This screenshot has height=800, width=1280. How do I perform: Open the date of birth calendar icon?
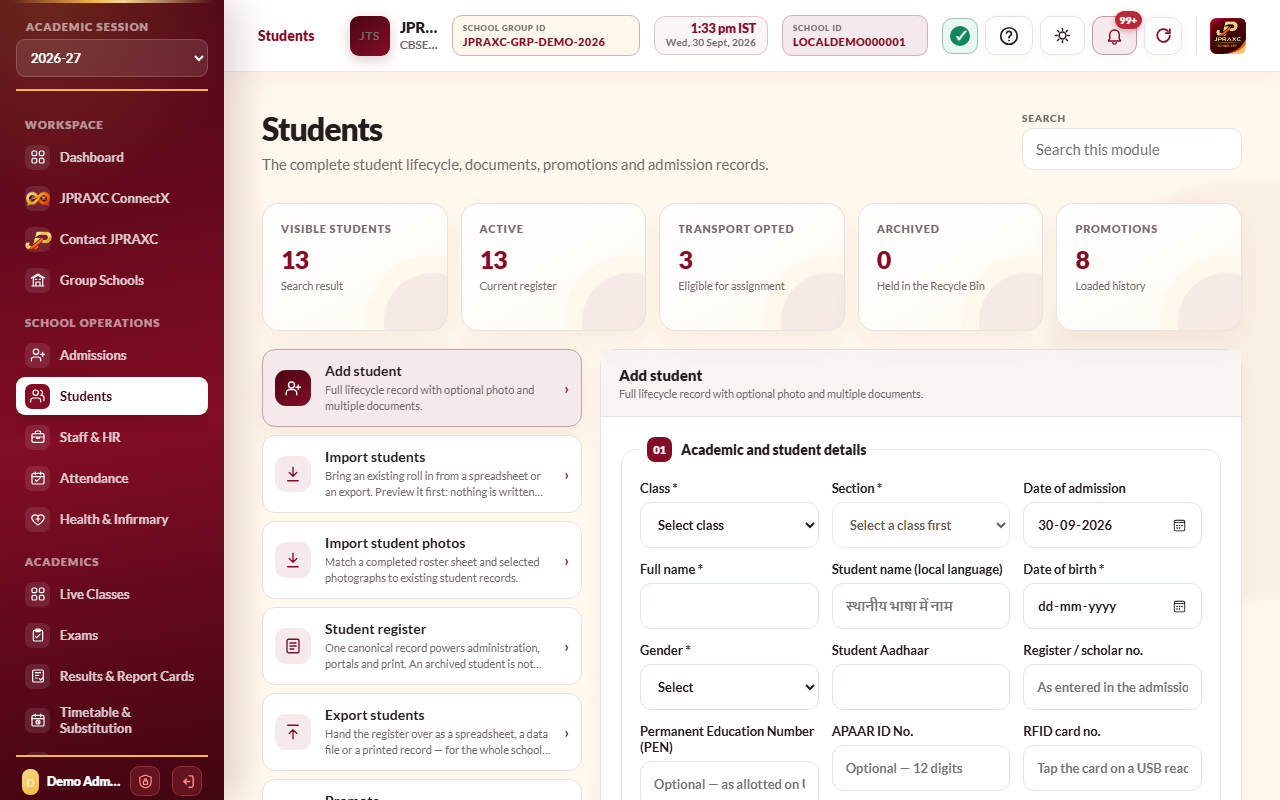(1179, 606)
